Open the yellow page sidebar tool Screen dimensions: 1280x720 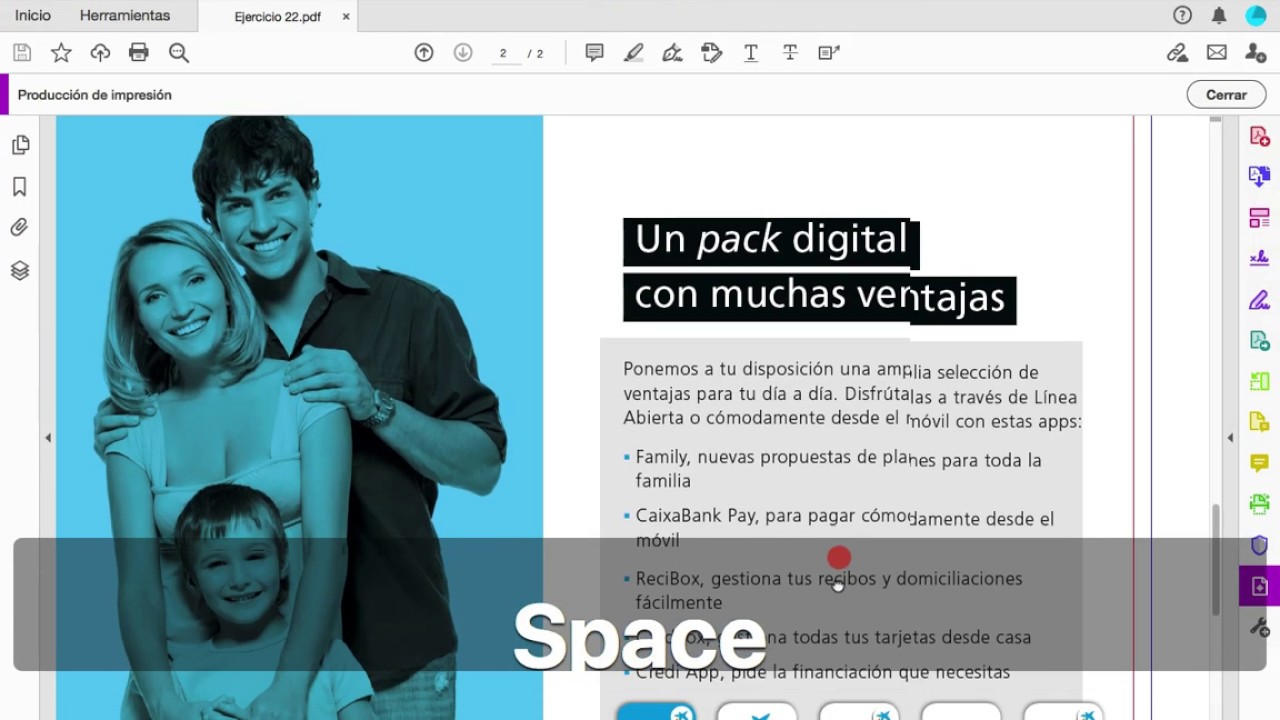point(1260,422)
